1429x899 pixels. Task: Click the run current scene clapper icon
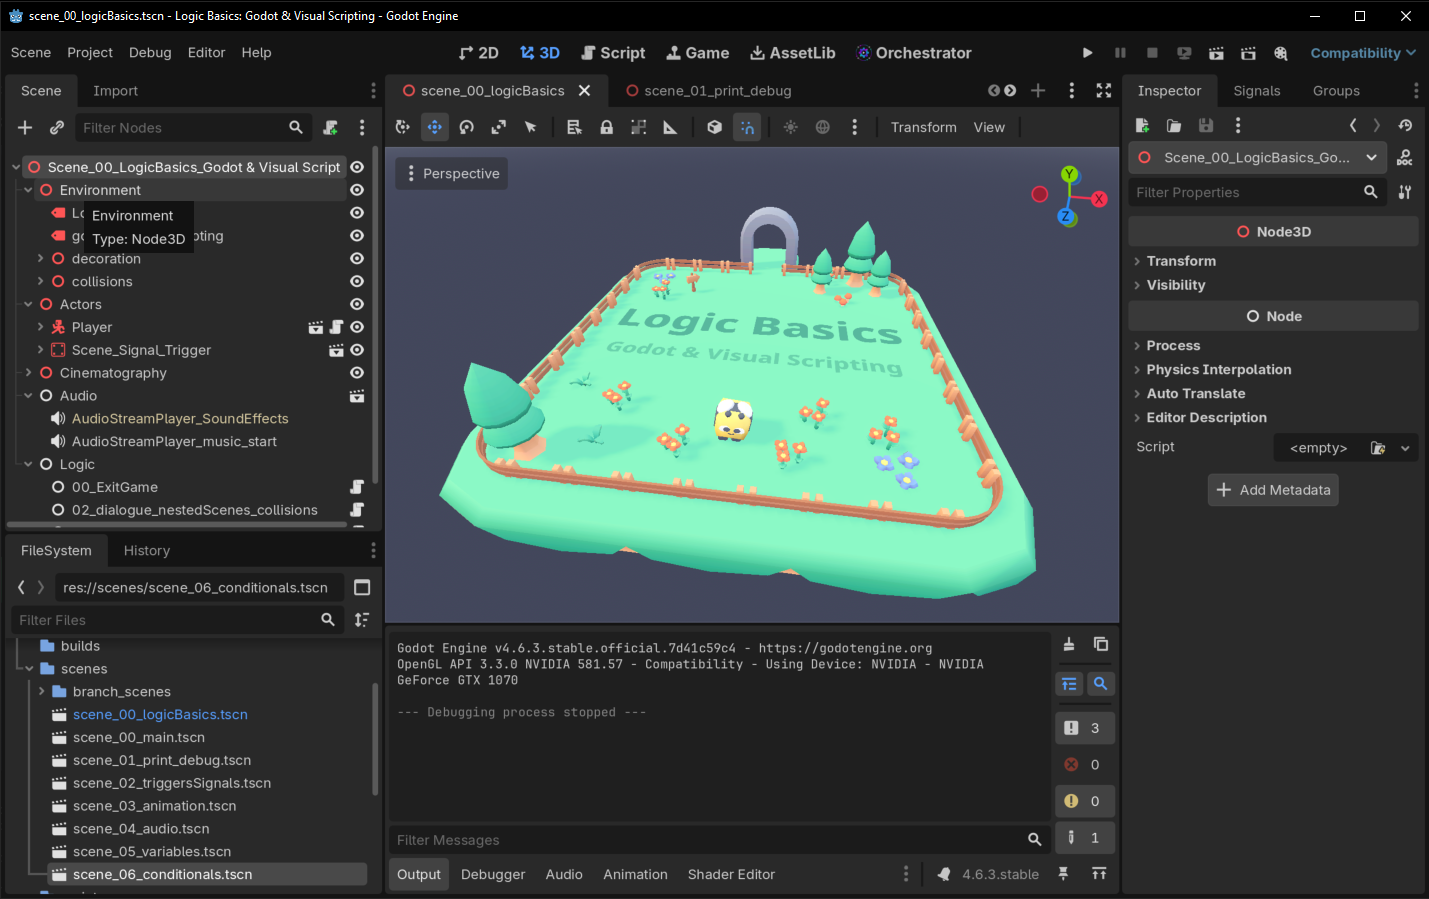1216,53
